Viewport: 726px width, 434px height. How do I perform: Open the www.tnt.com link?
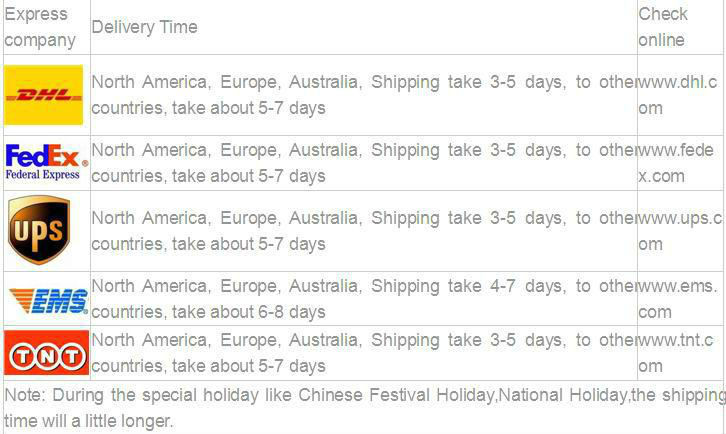[x=676, y=353]
